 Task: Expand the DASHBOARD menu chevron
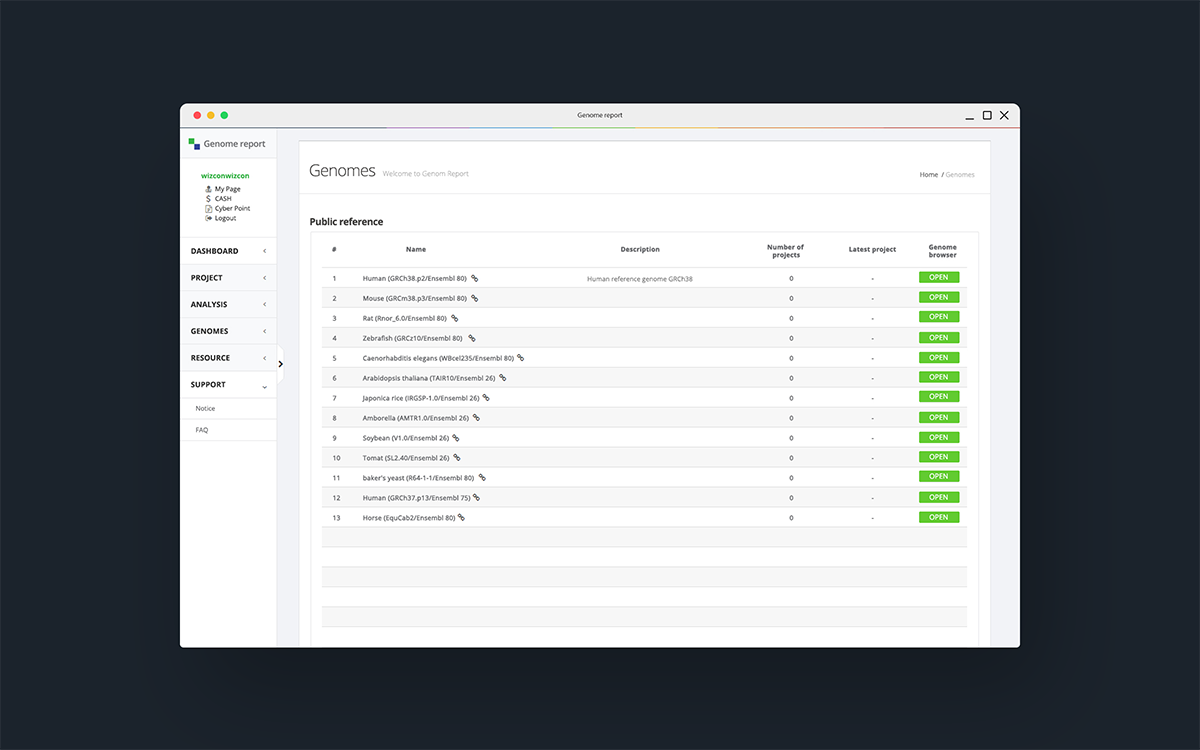(265, 251)
